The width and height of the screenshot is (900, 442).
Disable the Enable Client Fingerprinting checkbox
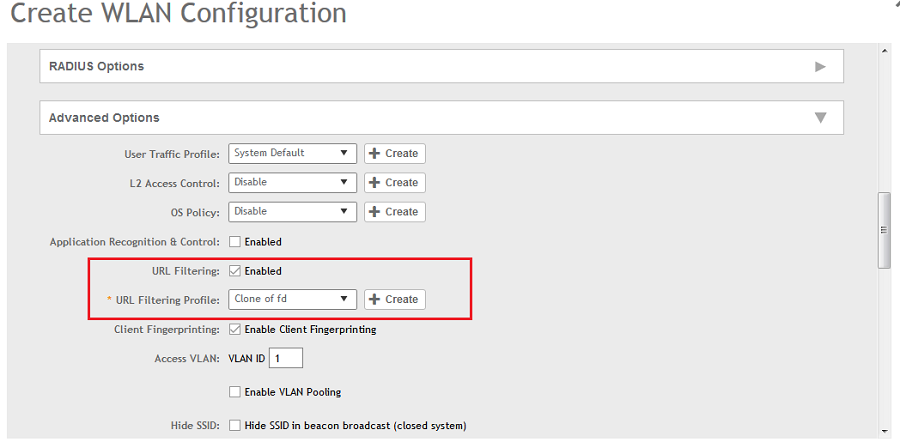[235, 329]
